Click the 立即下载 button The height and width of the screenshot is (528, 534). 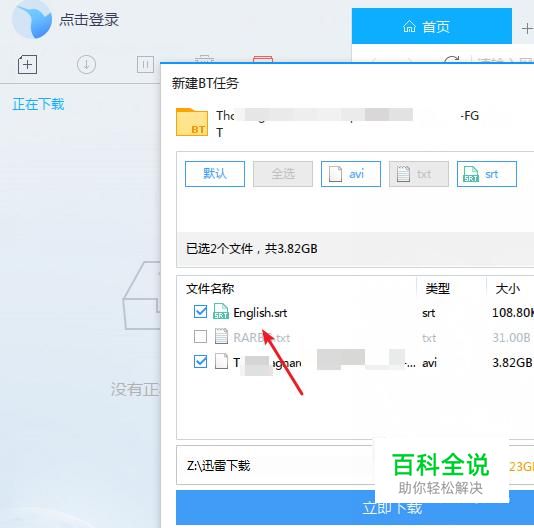(x=355, y=508)
